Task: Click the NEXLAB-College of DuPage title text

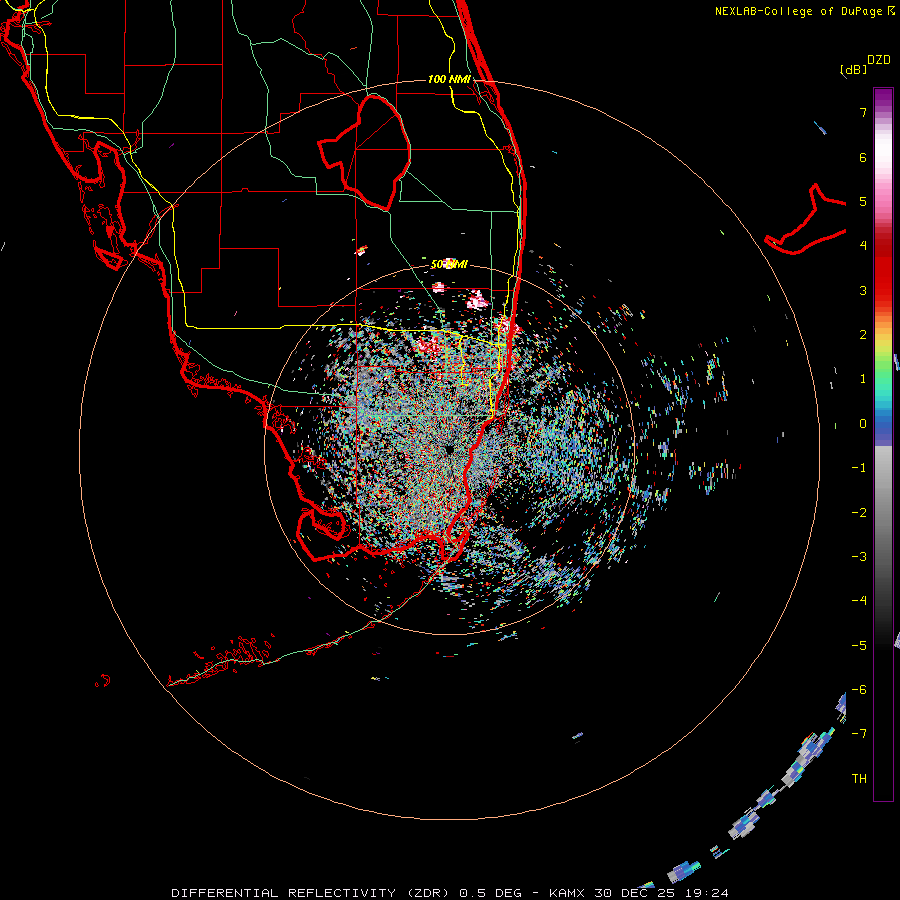Action: (798, 11)
